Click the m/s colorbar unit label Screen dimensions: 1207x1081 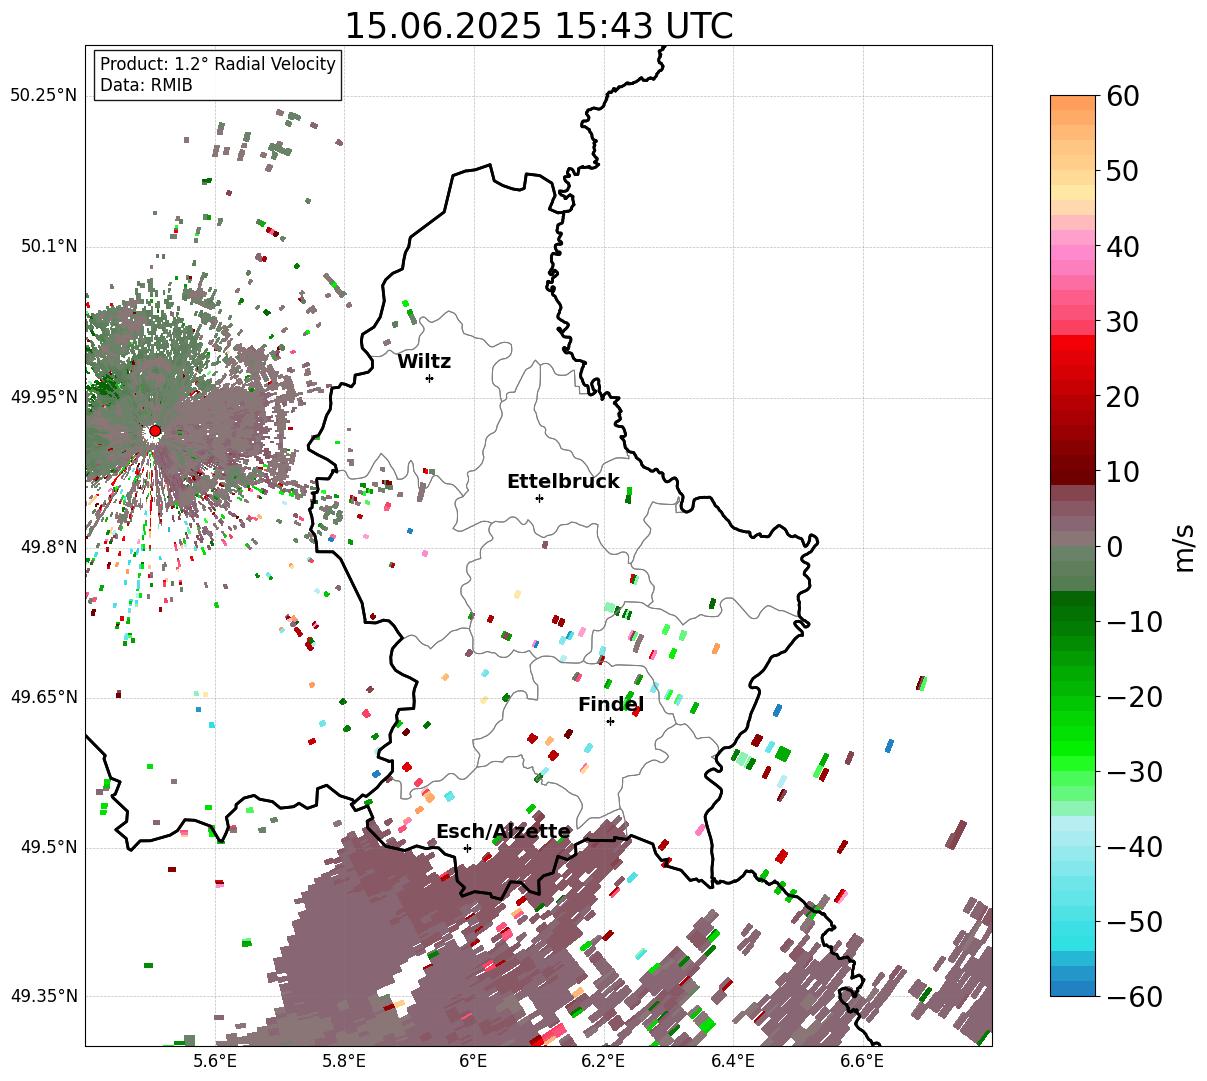(x=1186, y=548)
